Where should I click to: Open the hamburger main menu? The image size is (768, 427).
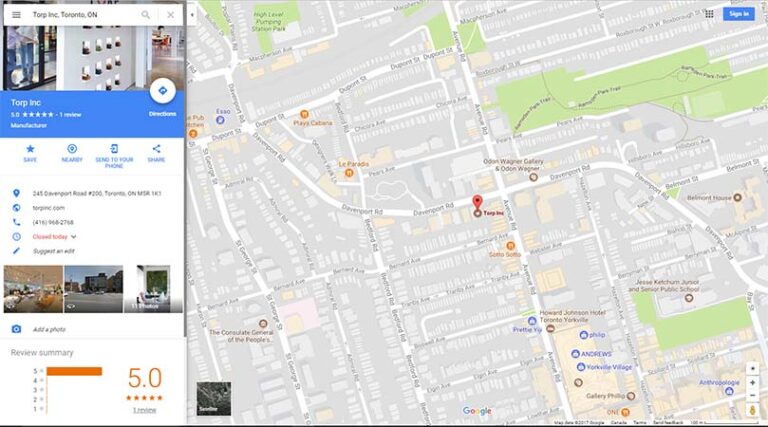16,15
